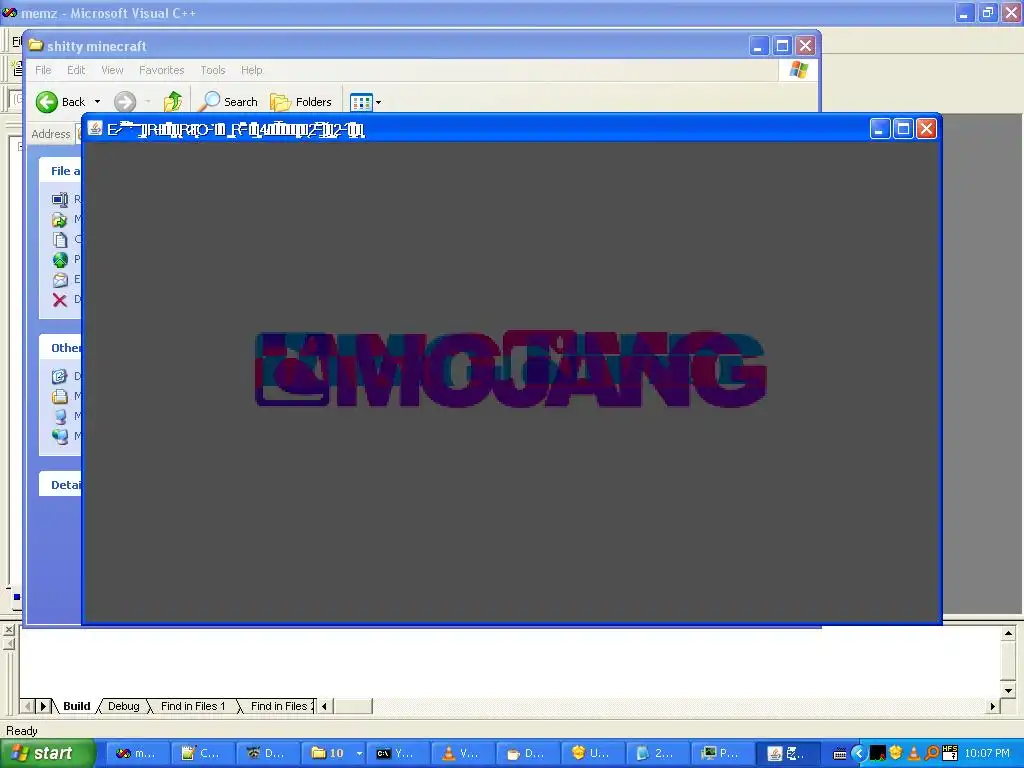Screen dimensions: 1024x768
Task: Click output pane vertical scroll up arrow
Action: click(1008, 633)
